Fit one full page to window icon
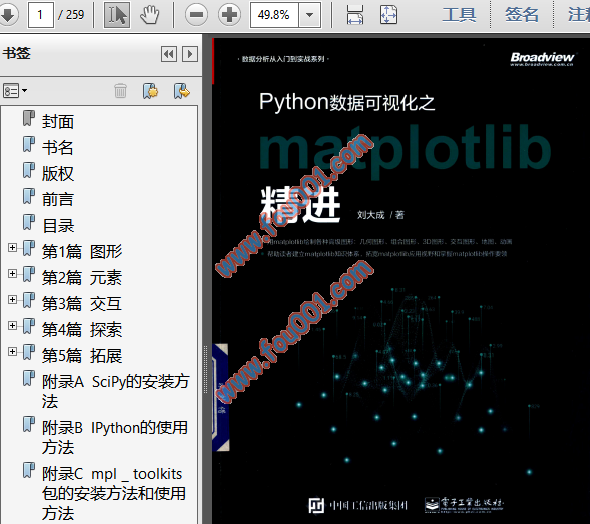The width and height of the screenshot is (590, 524). coord(388,15)
